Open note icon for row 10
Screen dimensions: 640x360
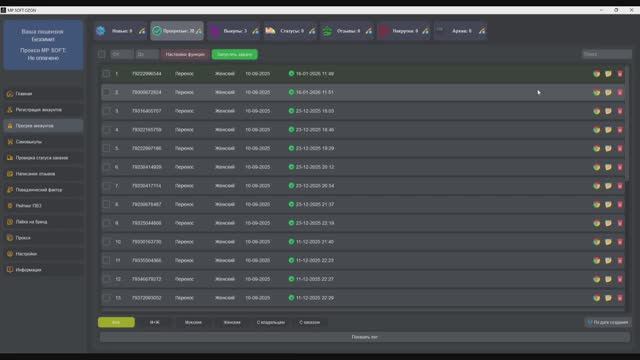tap(608, 242)
